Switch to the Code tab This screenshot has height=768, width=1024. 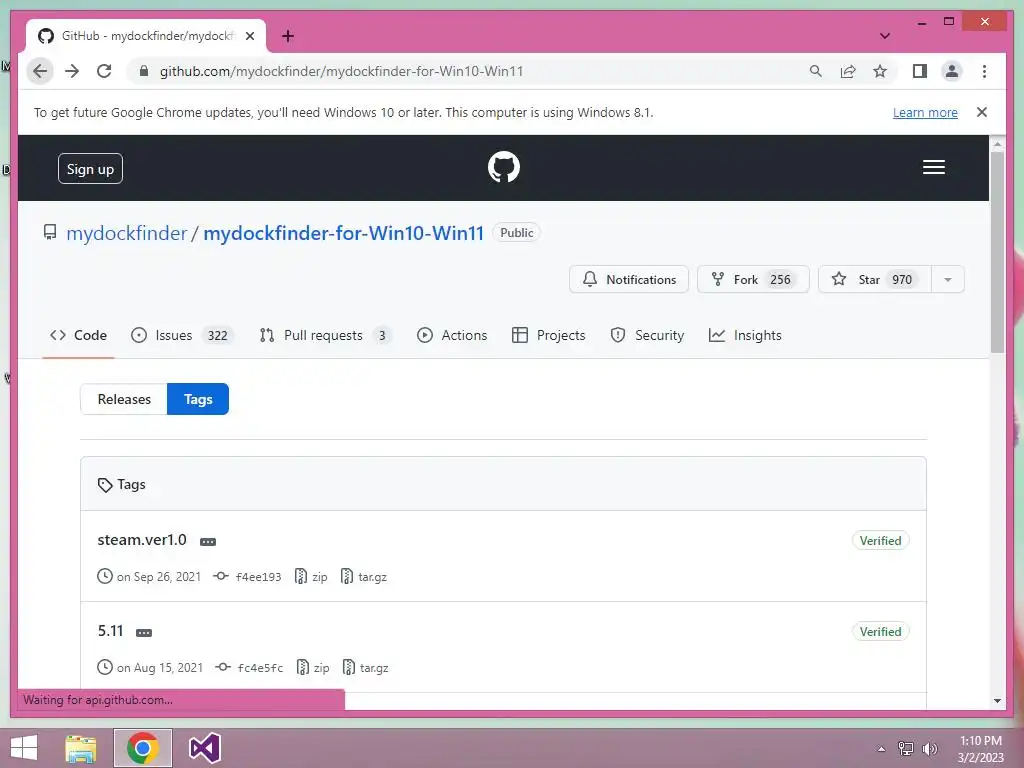coord(78,336)
